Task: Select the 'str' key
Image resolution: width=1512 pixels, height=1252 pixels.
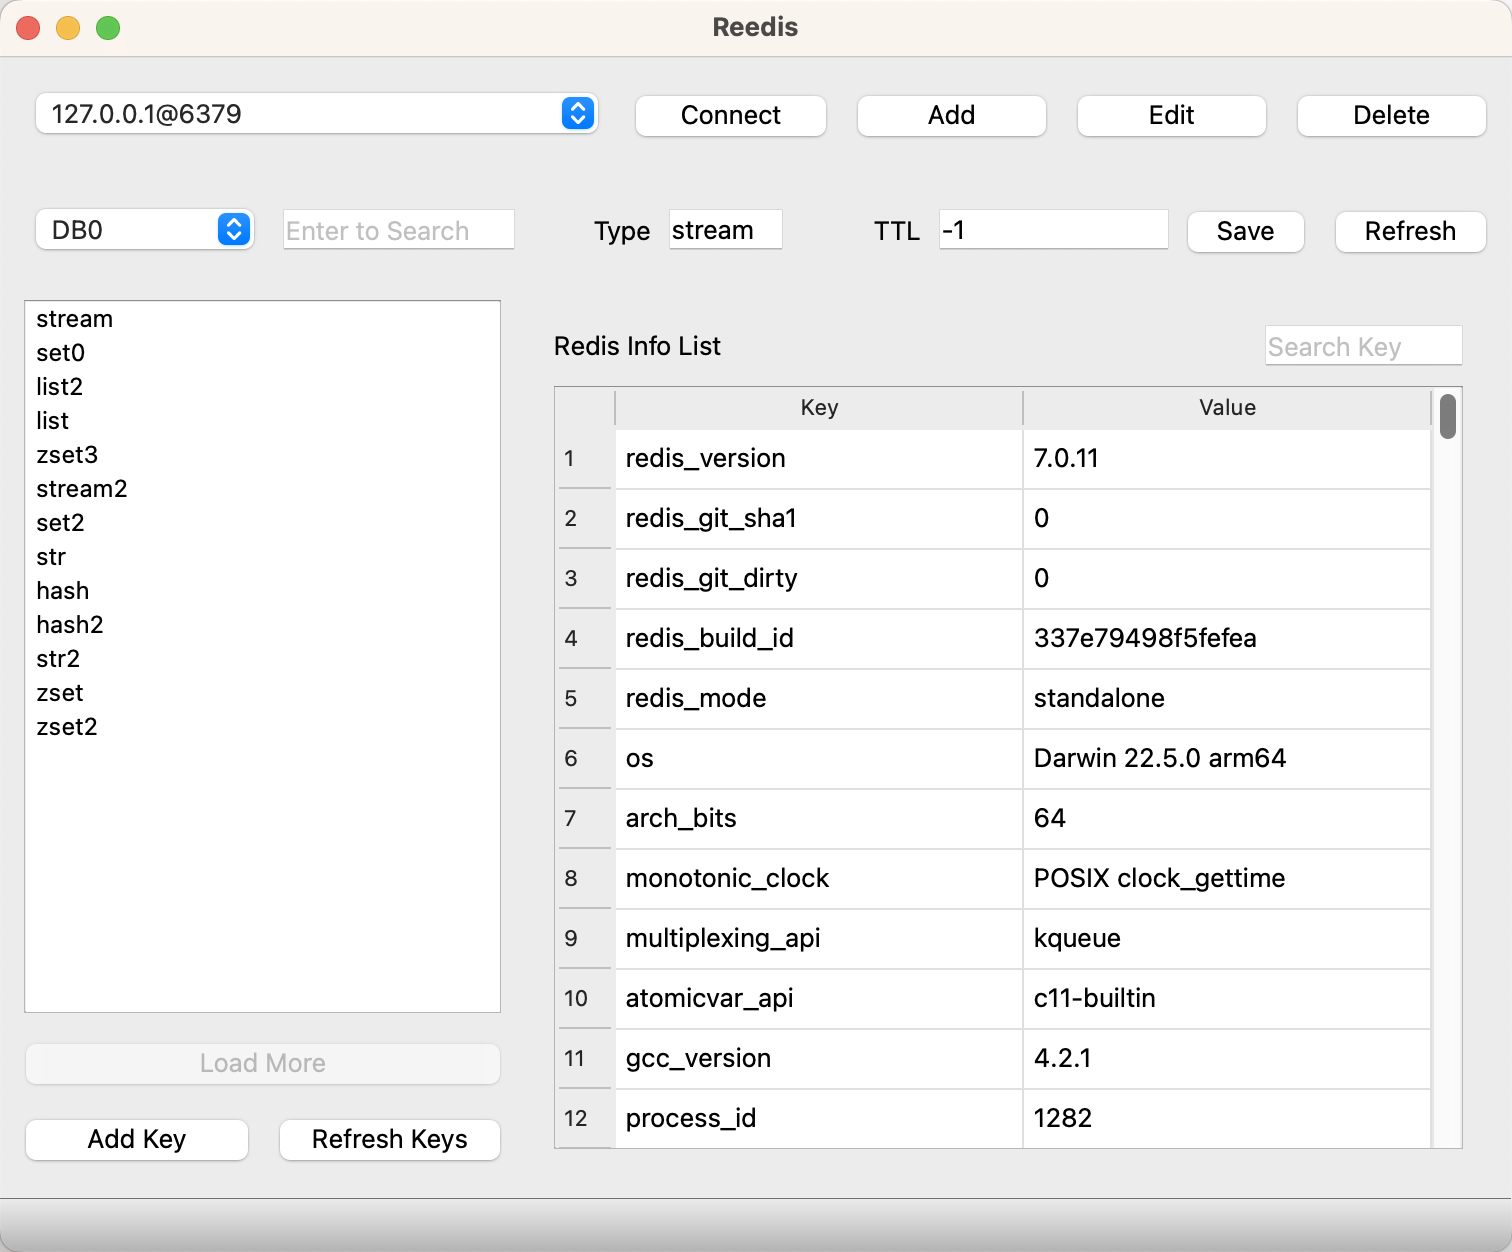Action: coord(262,557)
